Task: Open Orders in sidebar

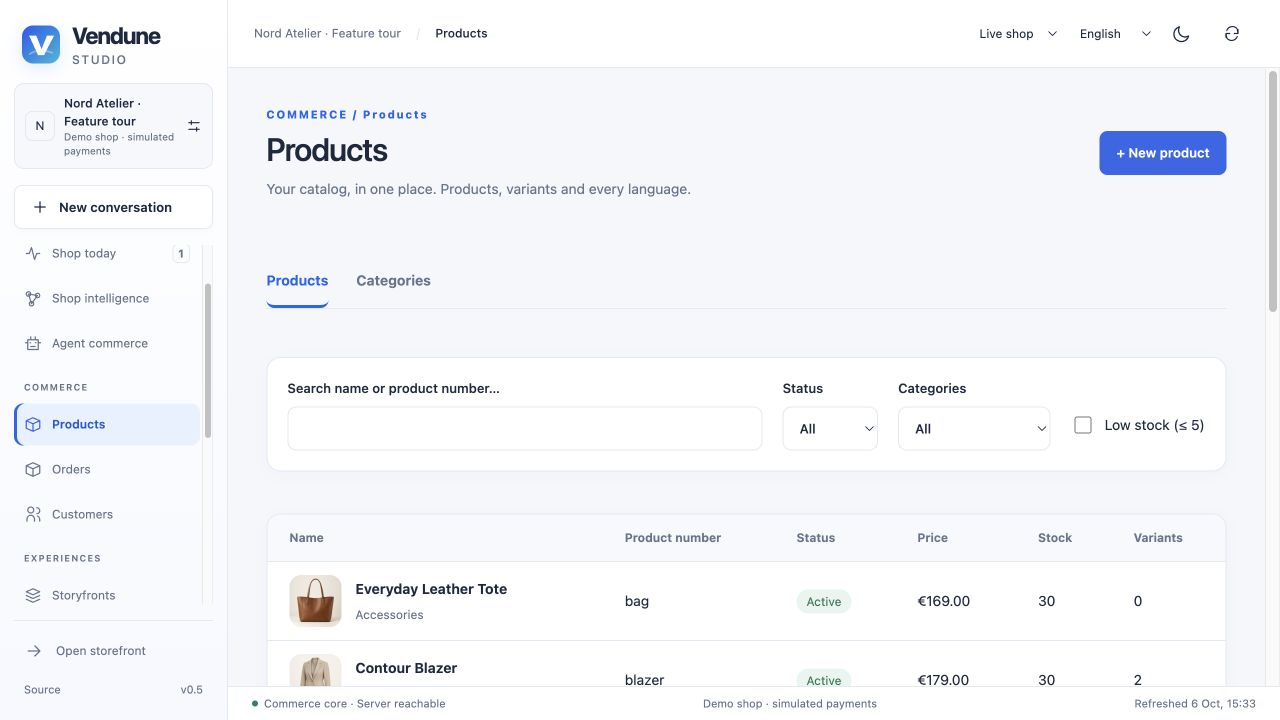Action: pos(107,469)
